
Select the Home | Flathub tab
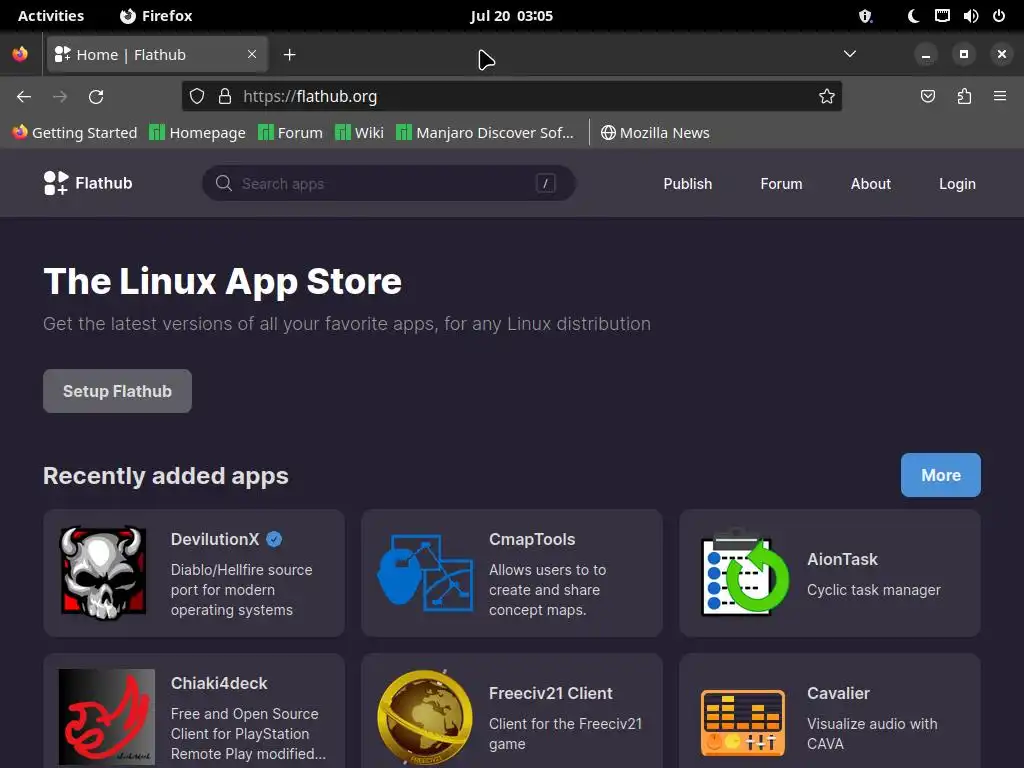pyautogui.click(x=157, y=54)
